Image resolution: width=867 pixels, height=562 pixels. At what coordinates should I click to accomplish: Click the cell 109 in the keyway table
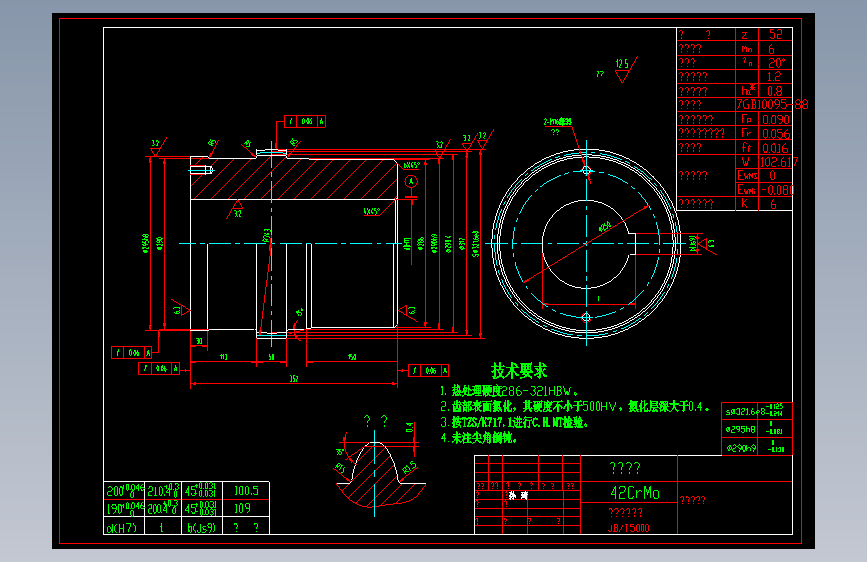tap(242, 508)
